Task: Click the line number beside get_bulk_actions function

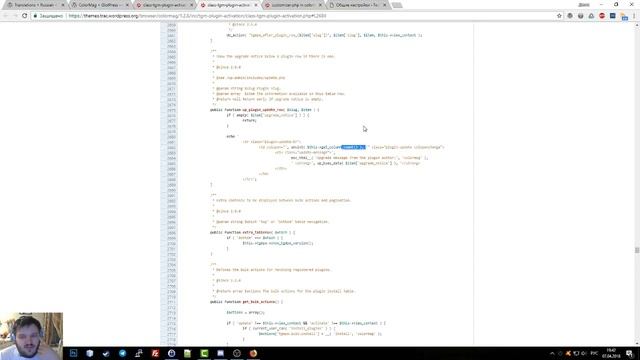Action: point(171,302)
